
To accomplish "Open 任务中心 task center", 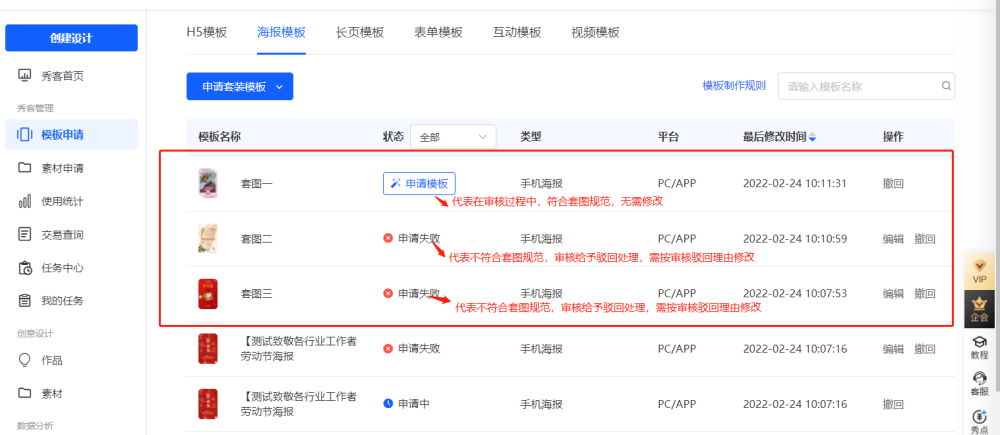I will [62, 268].
